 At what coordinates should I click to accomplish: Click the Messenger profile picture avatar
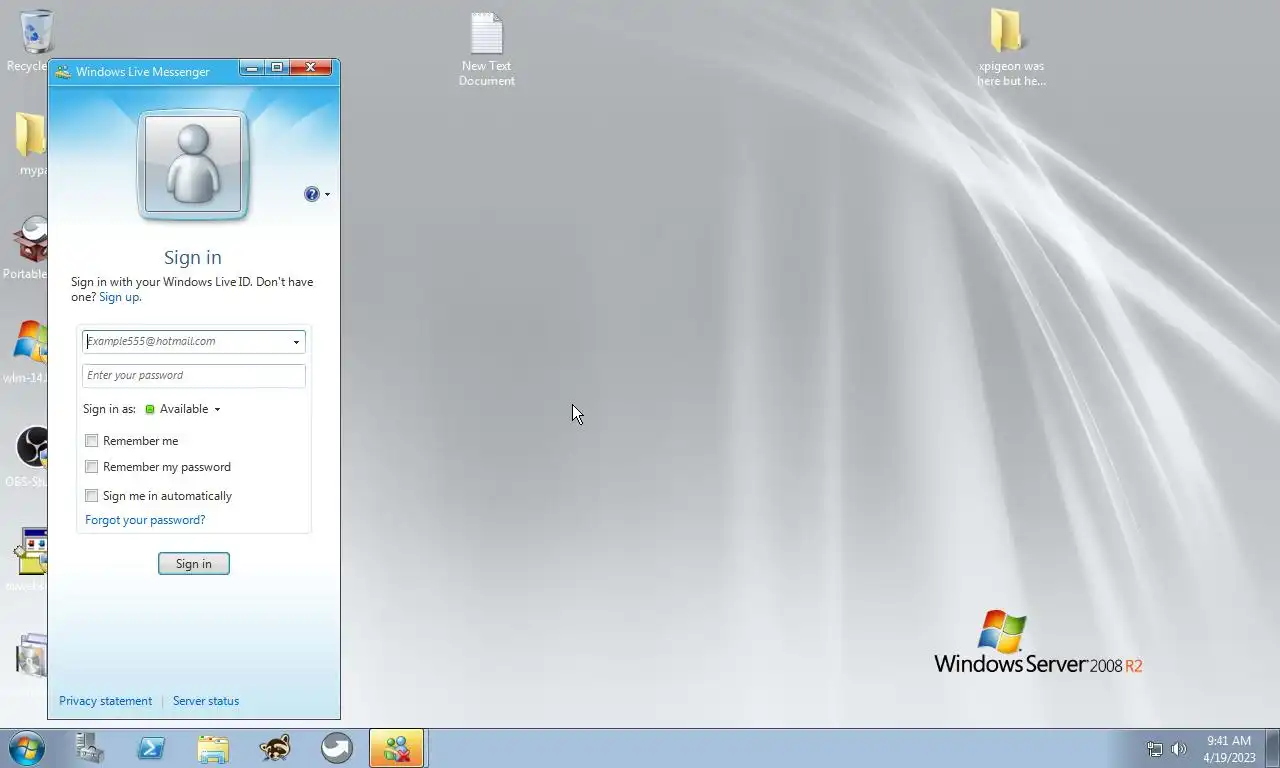(x=193, y=165)
